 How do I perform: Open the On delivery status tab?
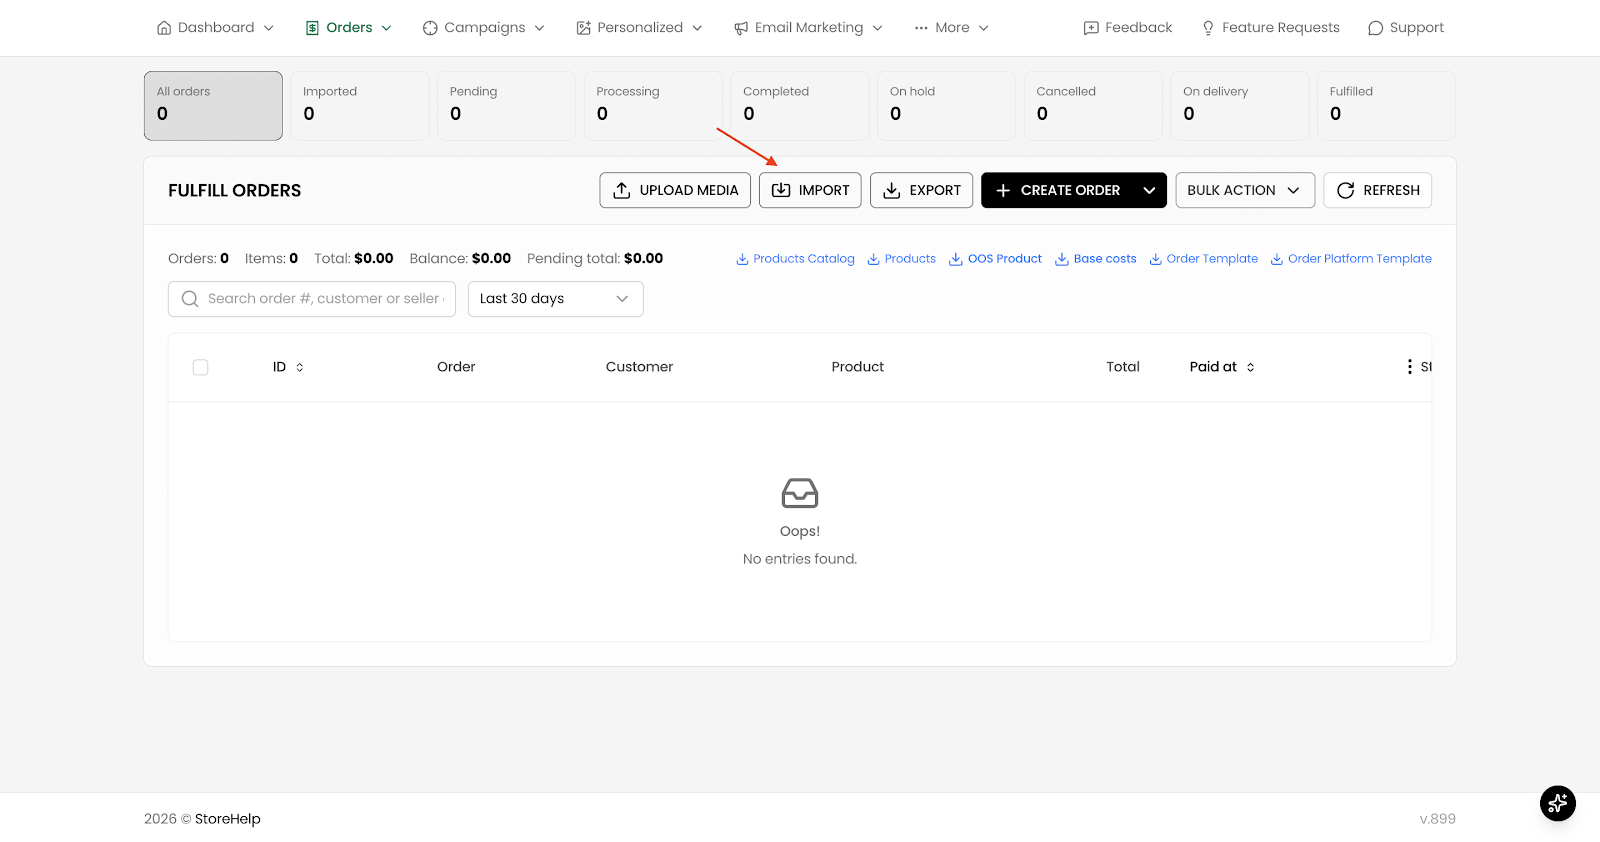pyautogui.click(x=1240, y=106)
